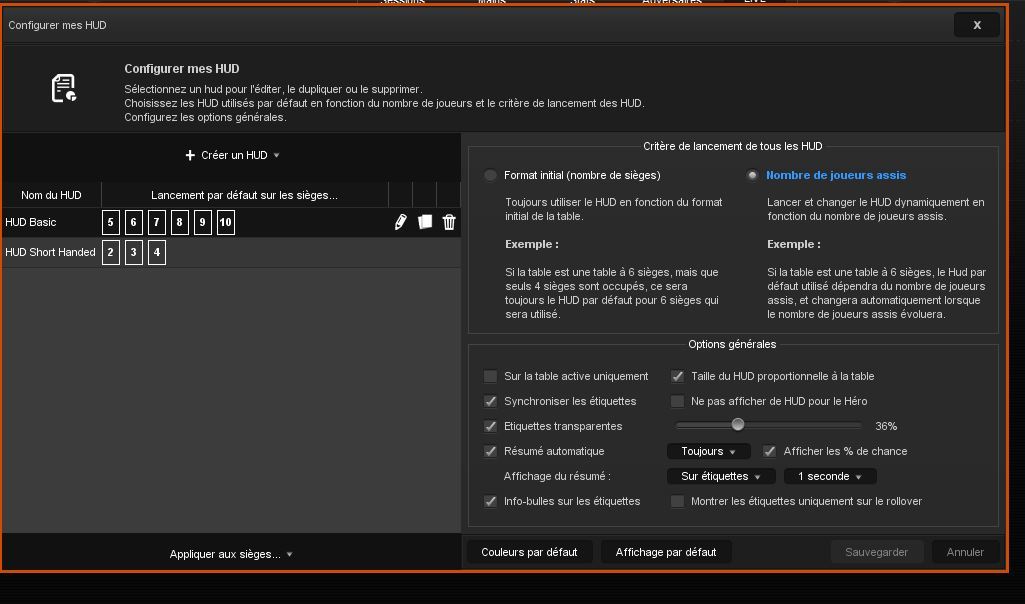Screen dimensions: 1025x604
Task: Click the Sauvegarder button
Action: 877,552
